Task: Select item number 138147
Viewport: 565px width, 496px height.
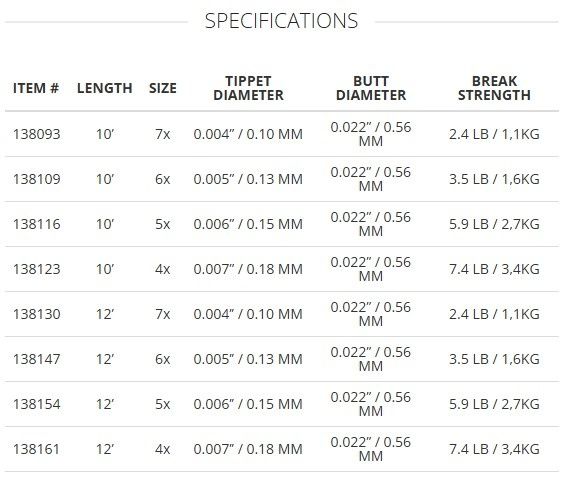Action: point(36,359)
